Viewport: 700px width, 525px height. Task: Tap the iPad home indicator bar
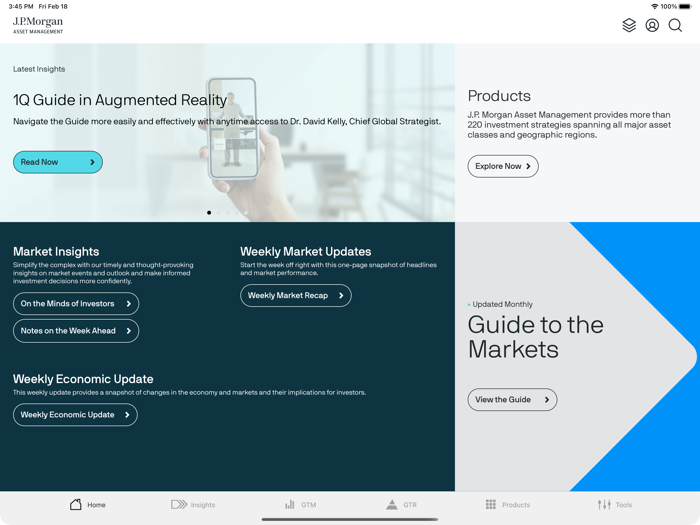tap(350, 519)
